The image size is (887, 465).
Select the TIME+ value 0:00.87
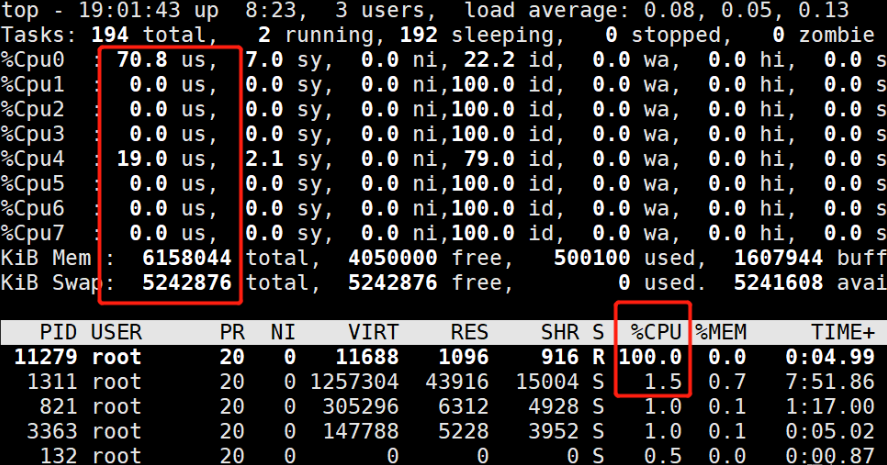(x=830, y=456)
